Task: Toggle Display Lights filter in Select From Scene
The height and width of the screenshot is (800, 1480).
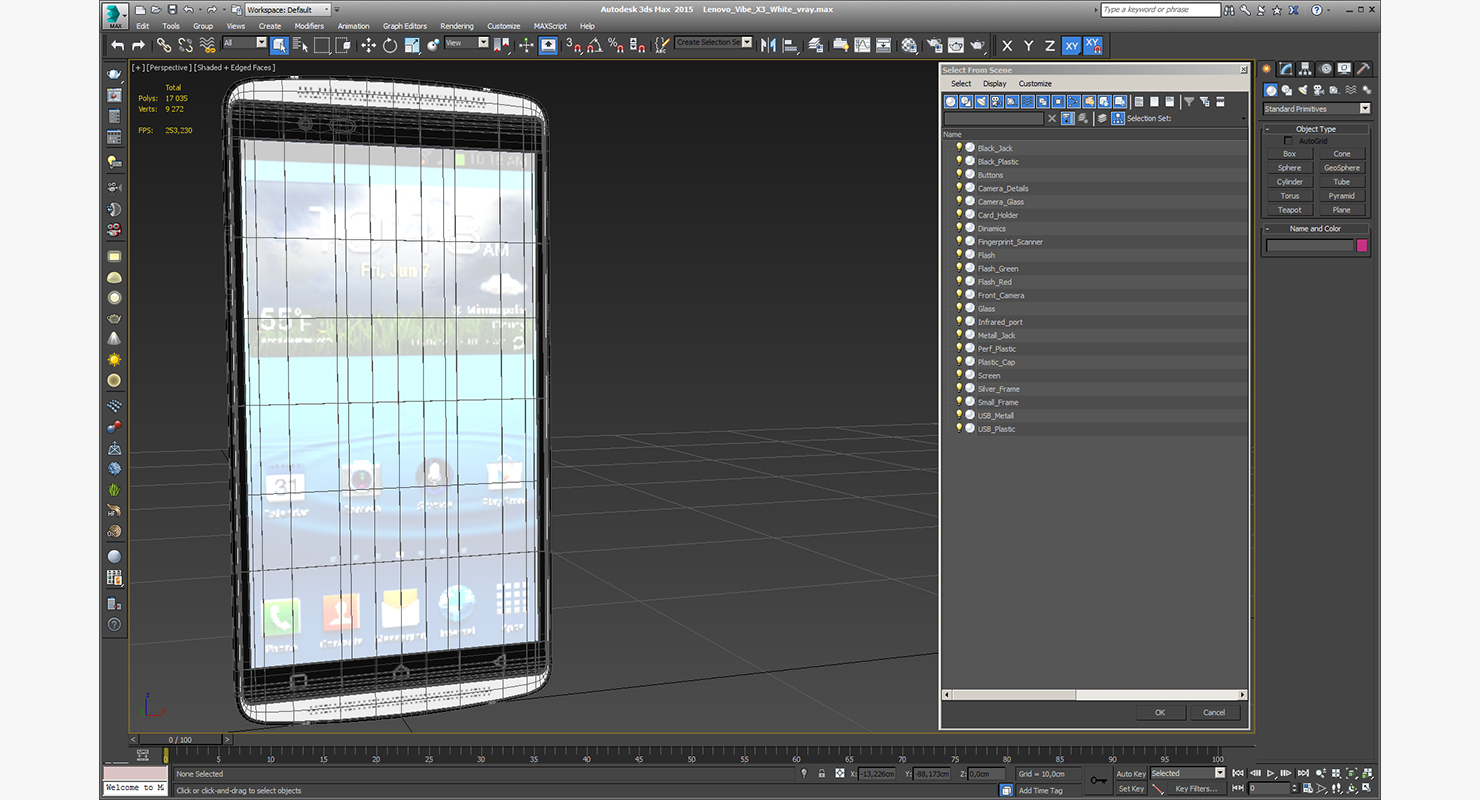Action: click(x=981, y=101)
